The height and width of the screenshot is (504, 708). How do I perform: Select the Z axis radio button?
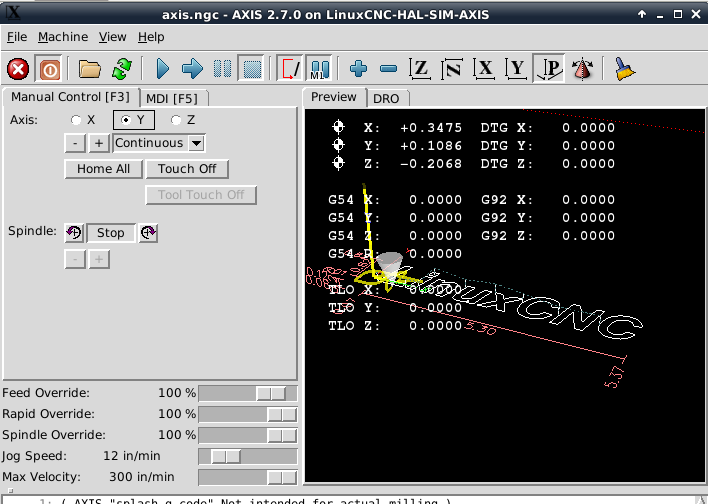pyautogui.click(x=183, y=120)
